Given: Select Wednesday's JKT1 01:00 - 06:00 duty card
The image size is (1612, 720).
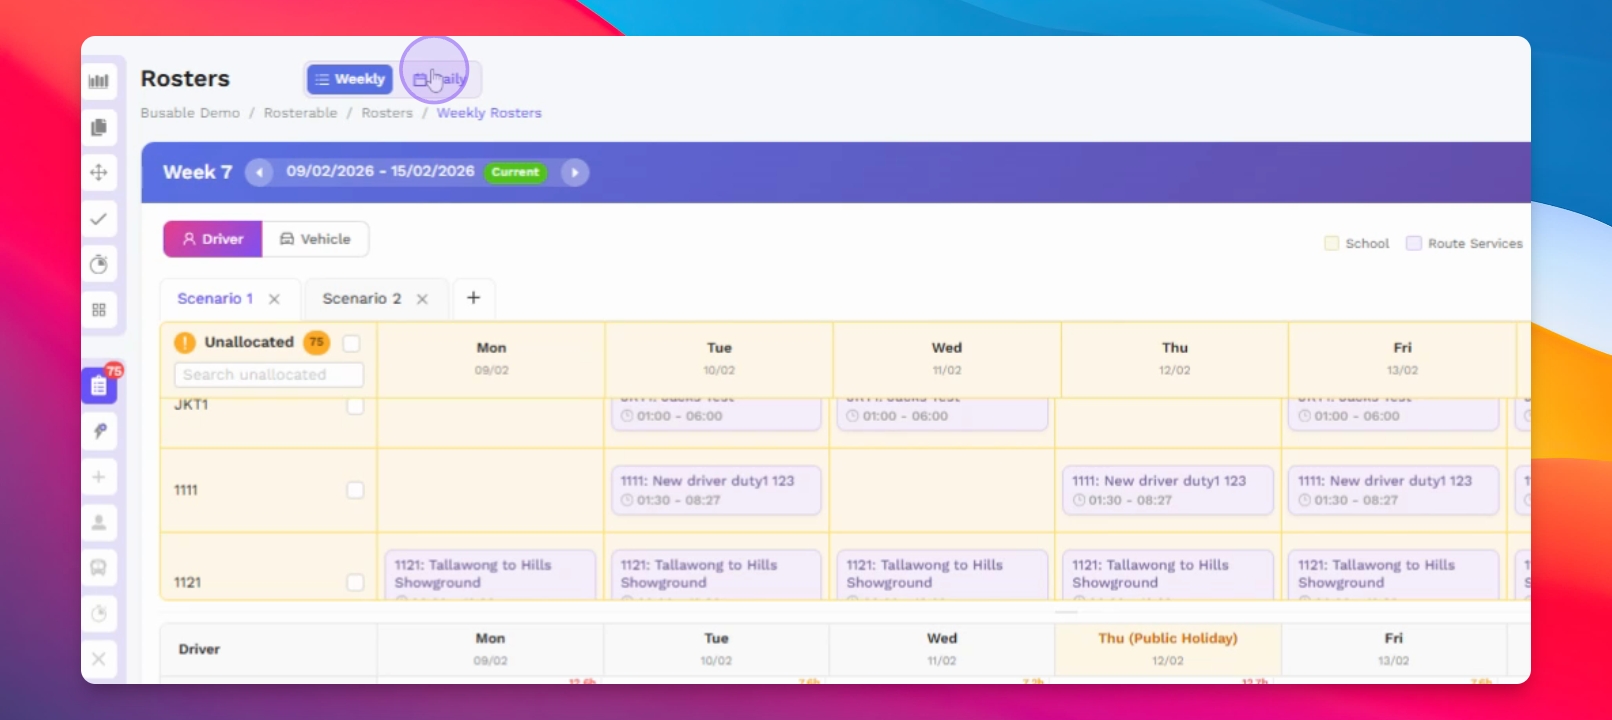Looking at the screenshot, I should pyautogui.click(x=942, y=414).
